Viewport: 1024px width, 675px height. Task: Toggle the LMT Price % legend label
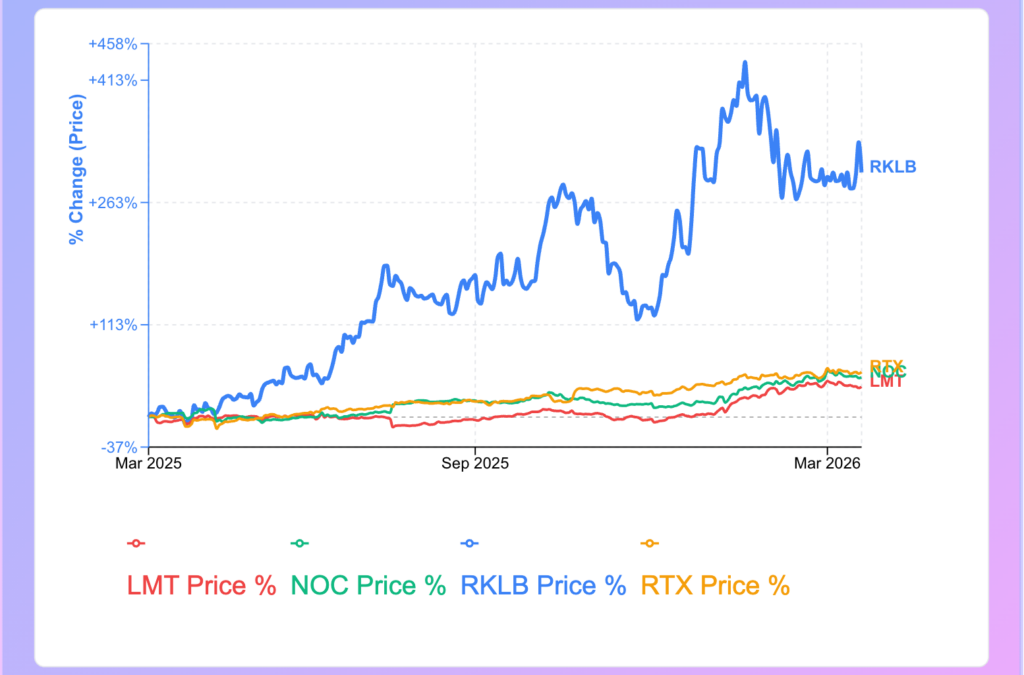(201, 586)
